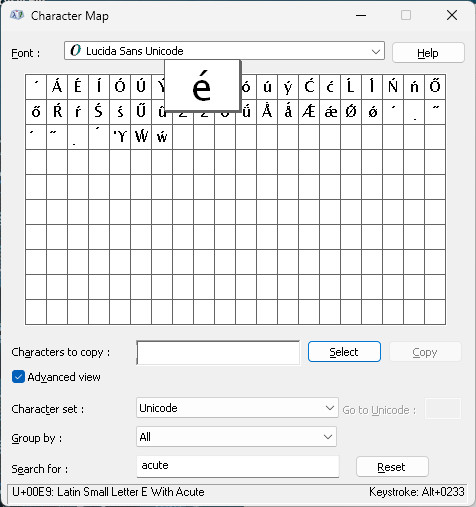This screenshot has height=507, width=476.
Task: Click the Help button
Action: [x=428, y=53]
